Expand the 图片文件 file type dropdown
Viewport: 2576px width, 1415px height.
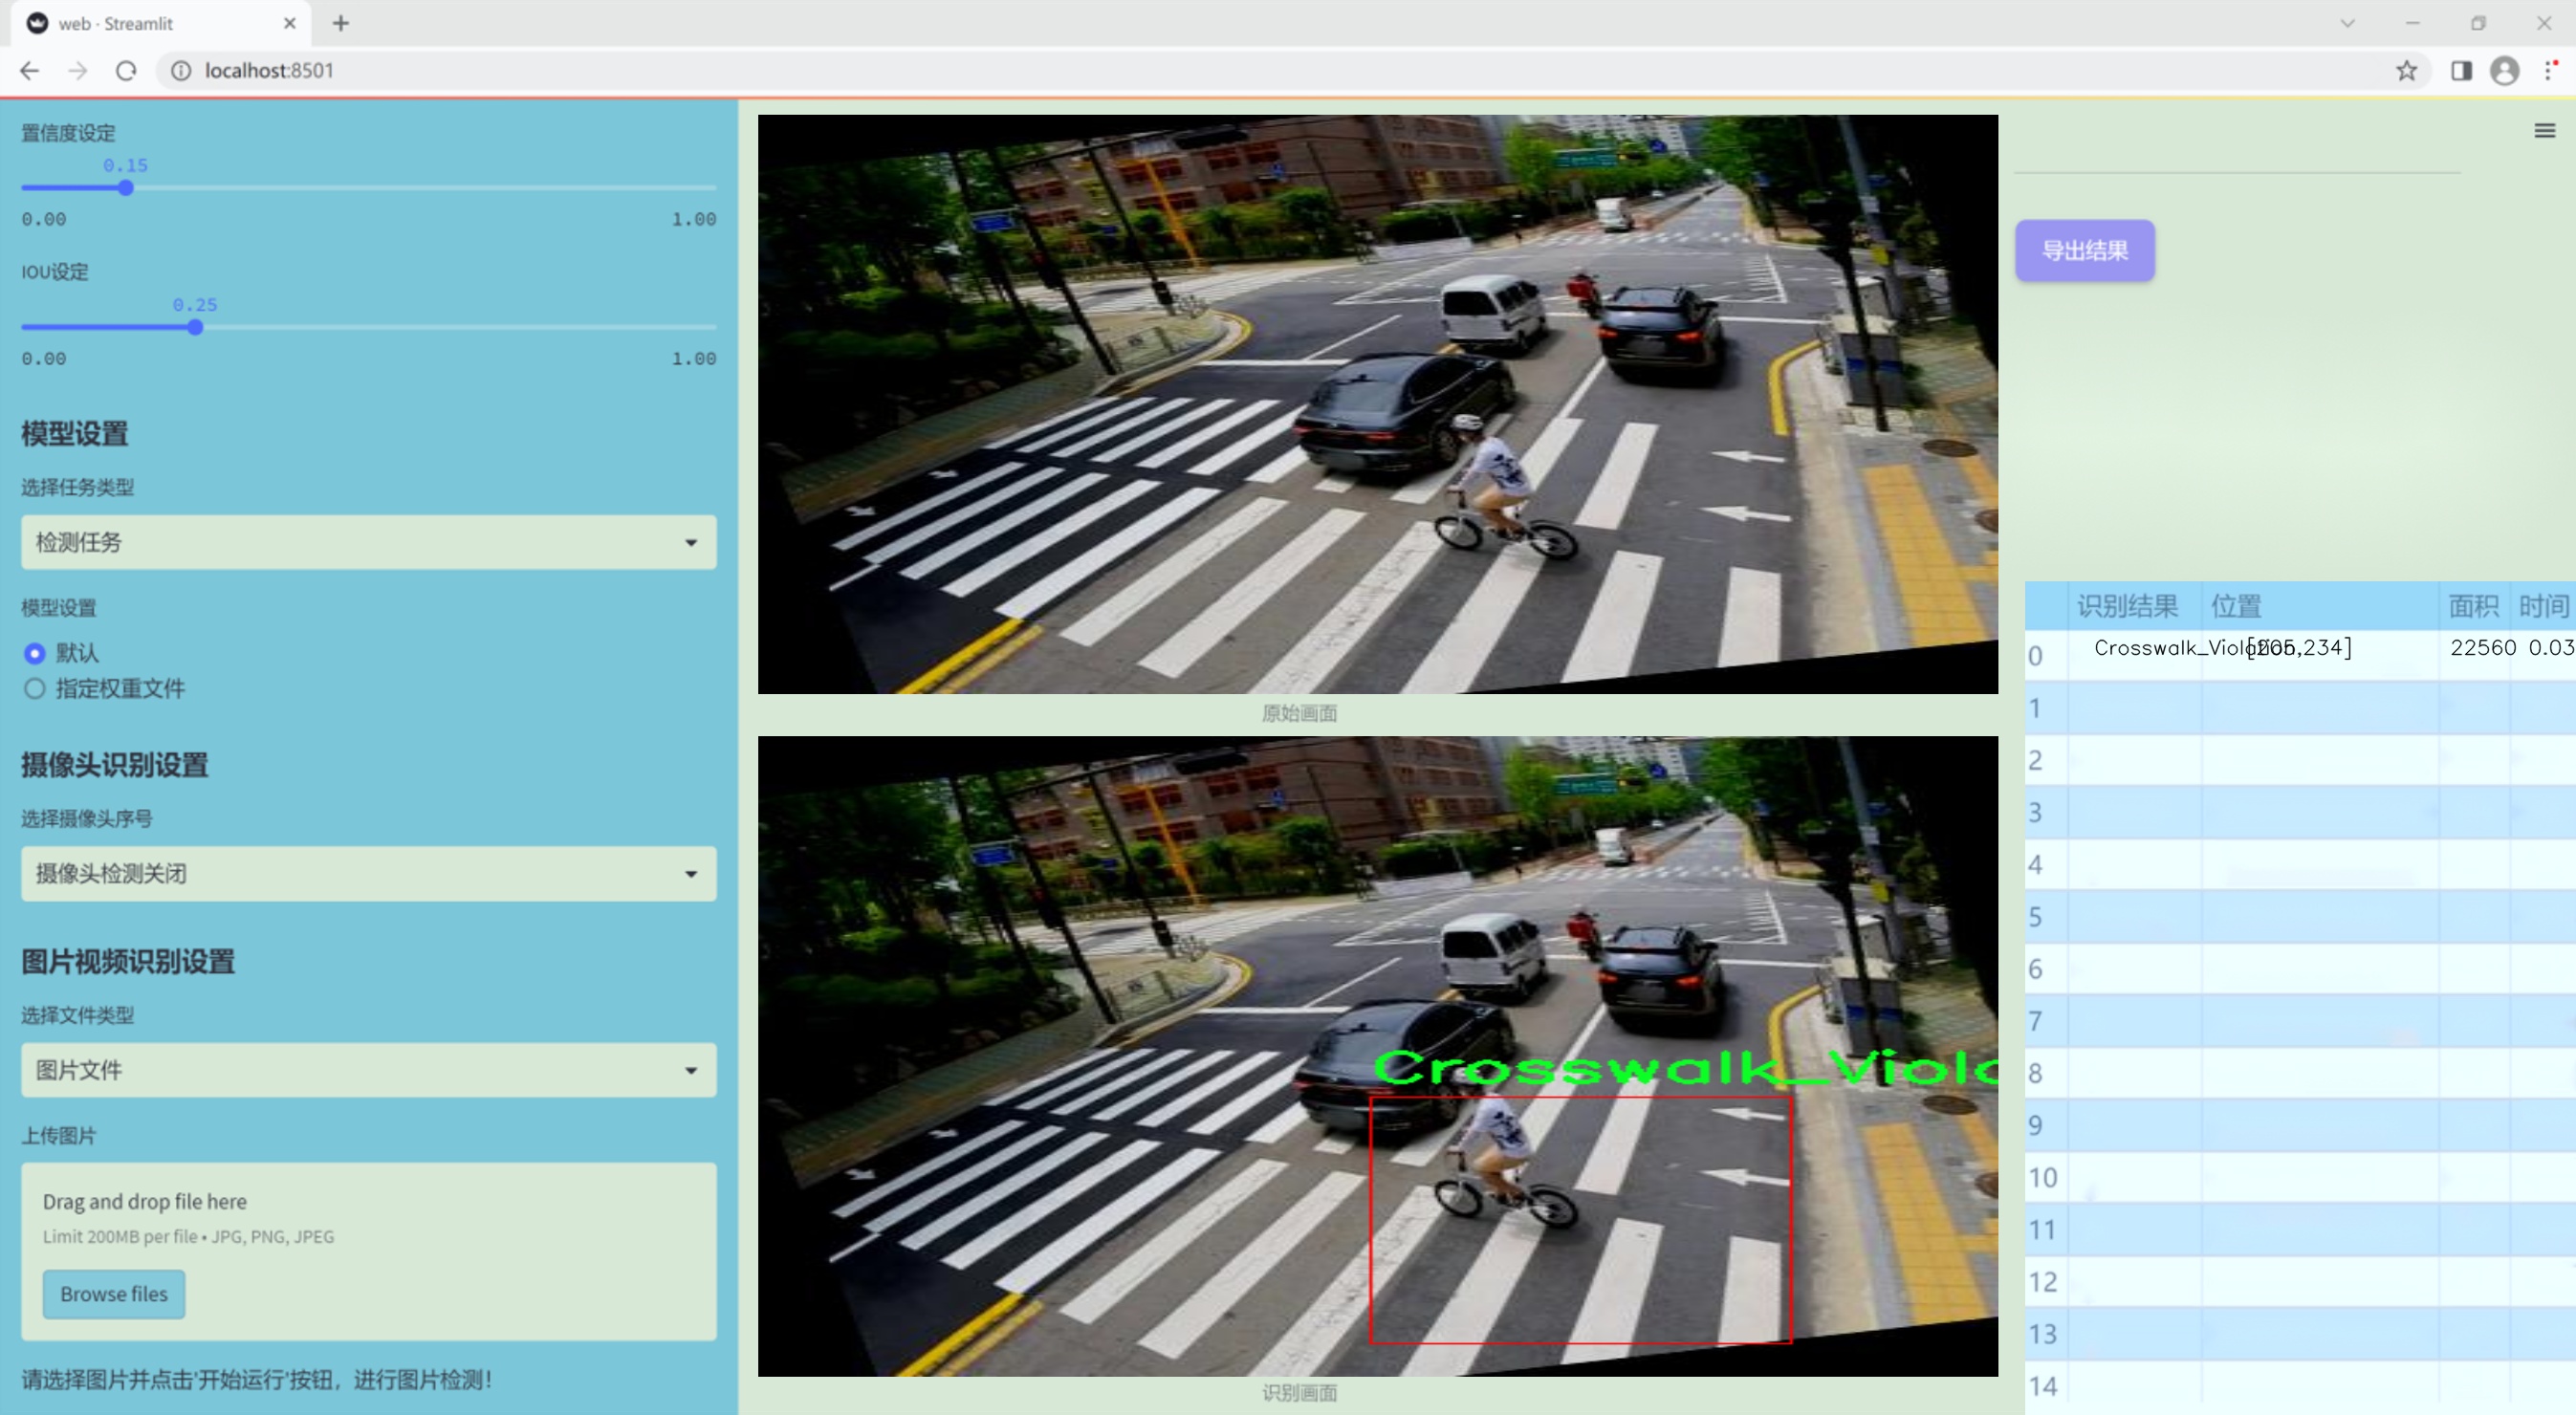click(x=368, y=1070)
